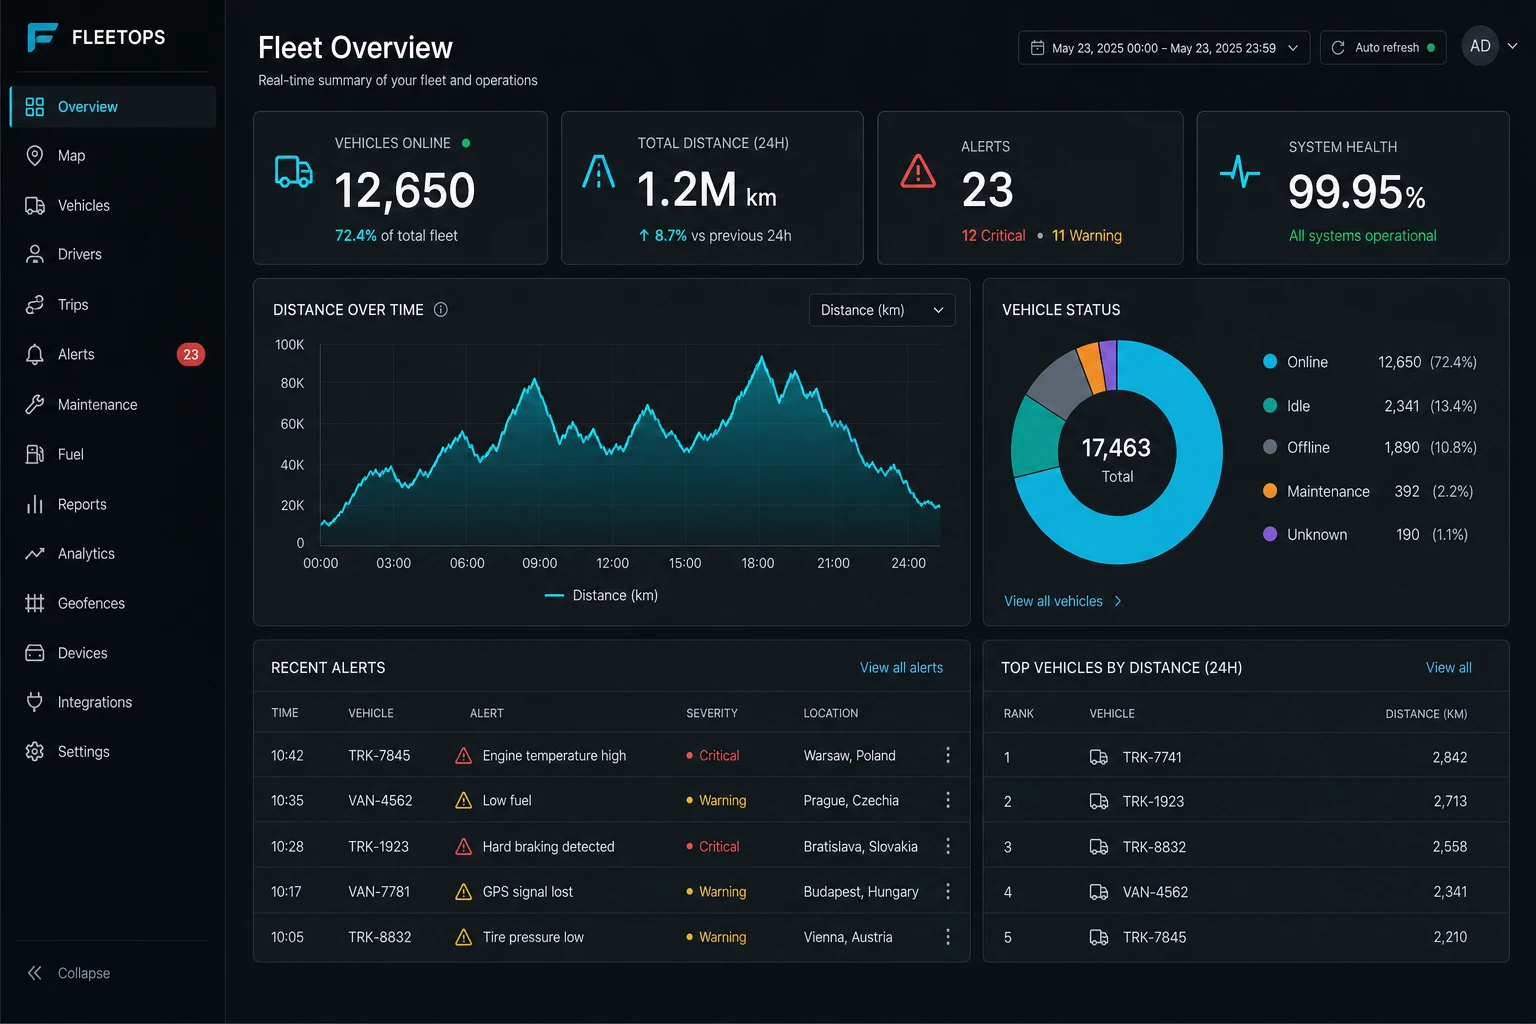Open row menu for Low fuel alert
Image resolution: width=1536 pixels, height=1024 pixels.
coord(948,800)
